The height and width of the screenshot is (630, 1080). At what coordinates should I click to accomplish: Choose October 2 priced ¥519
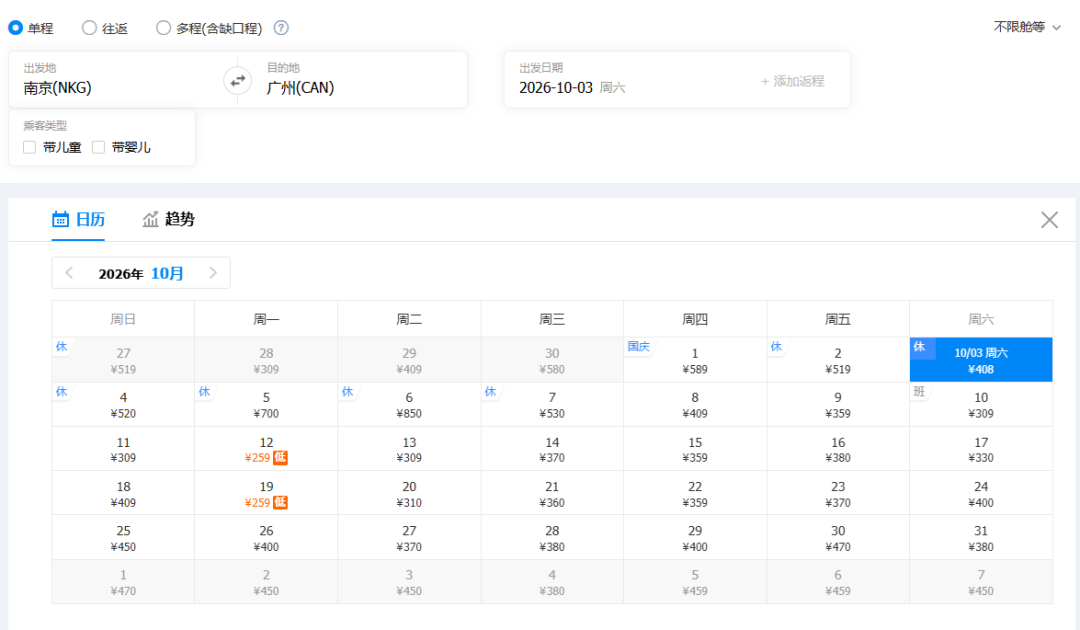(838, 360)
